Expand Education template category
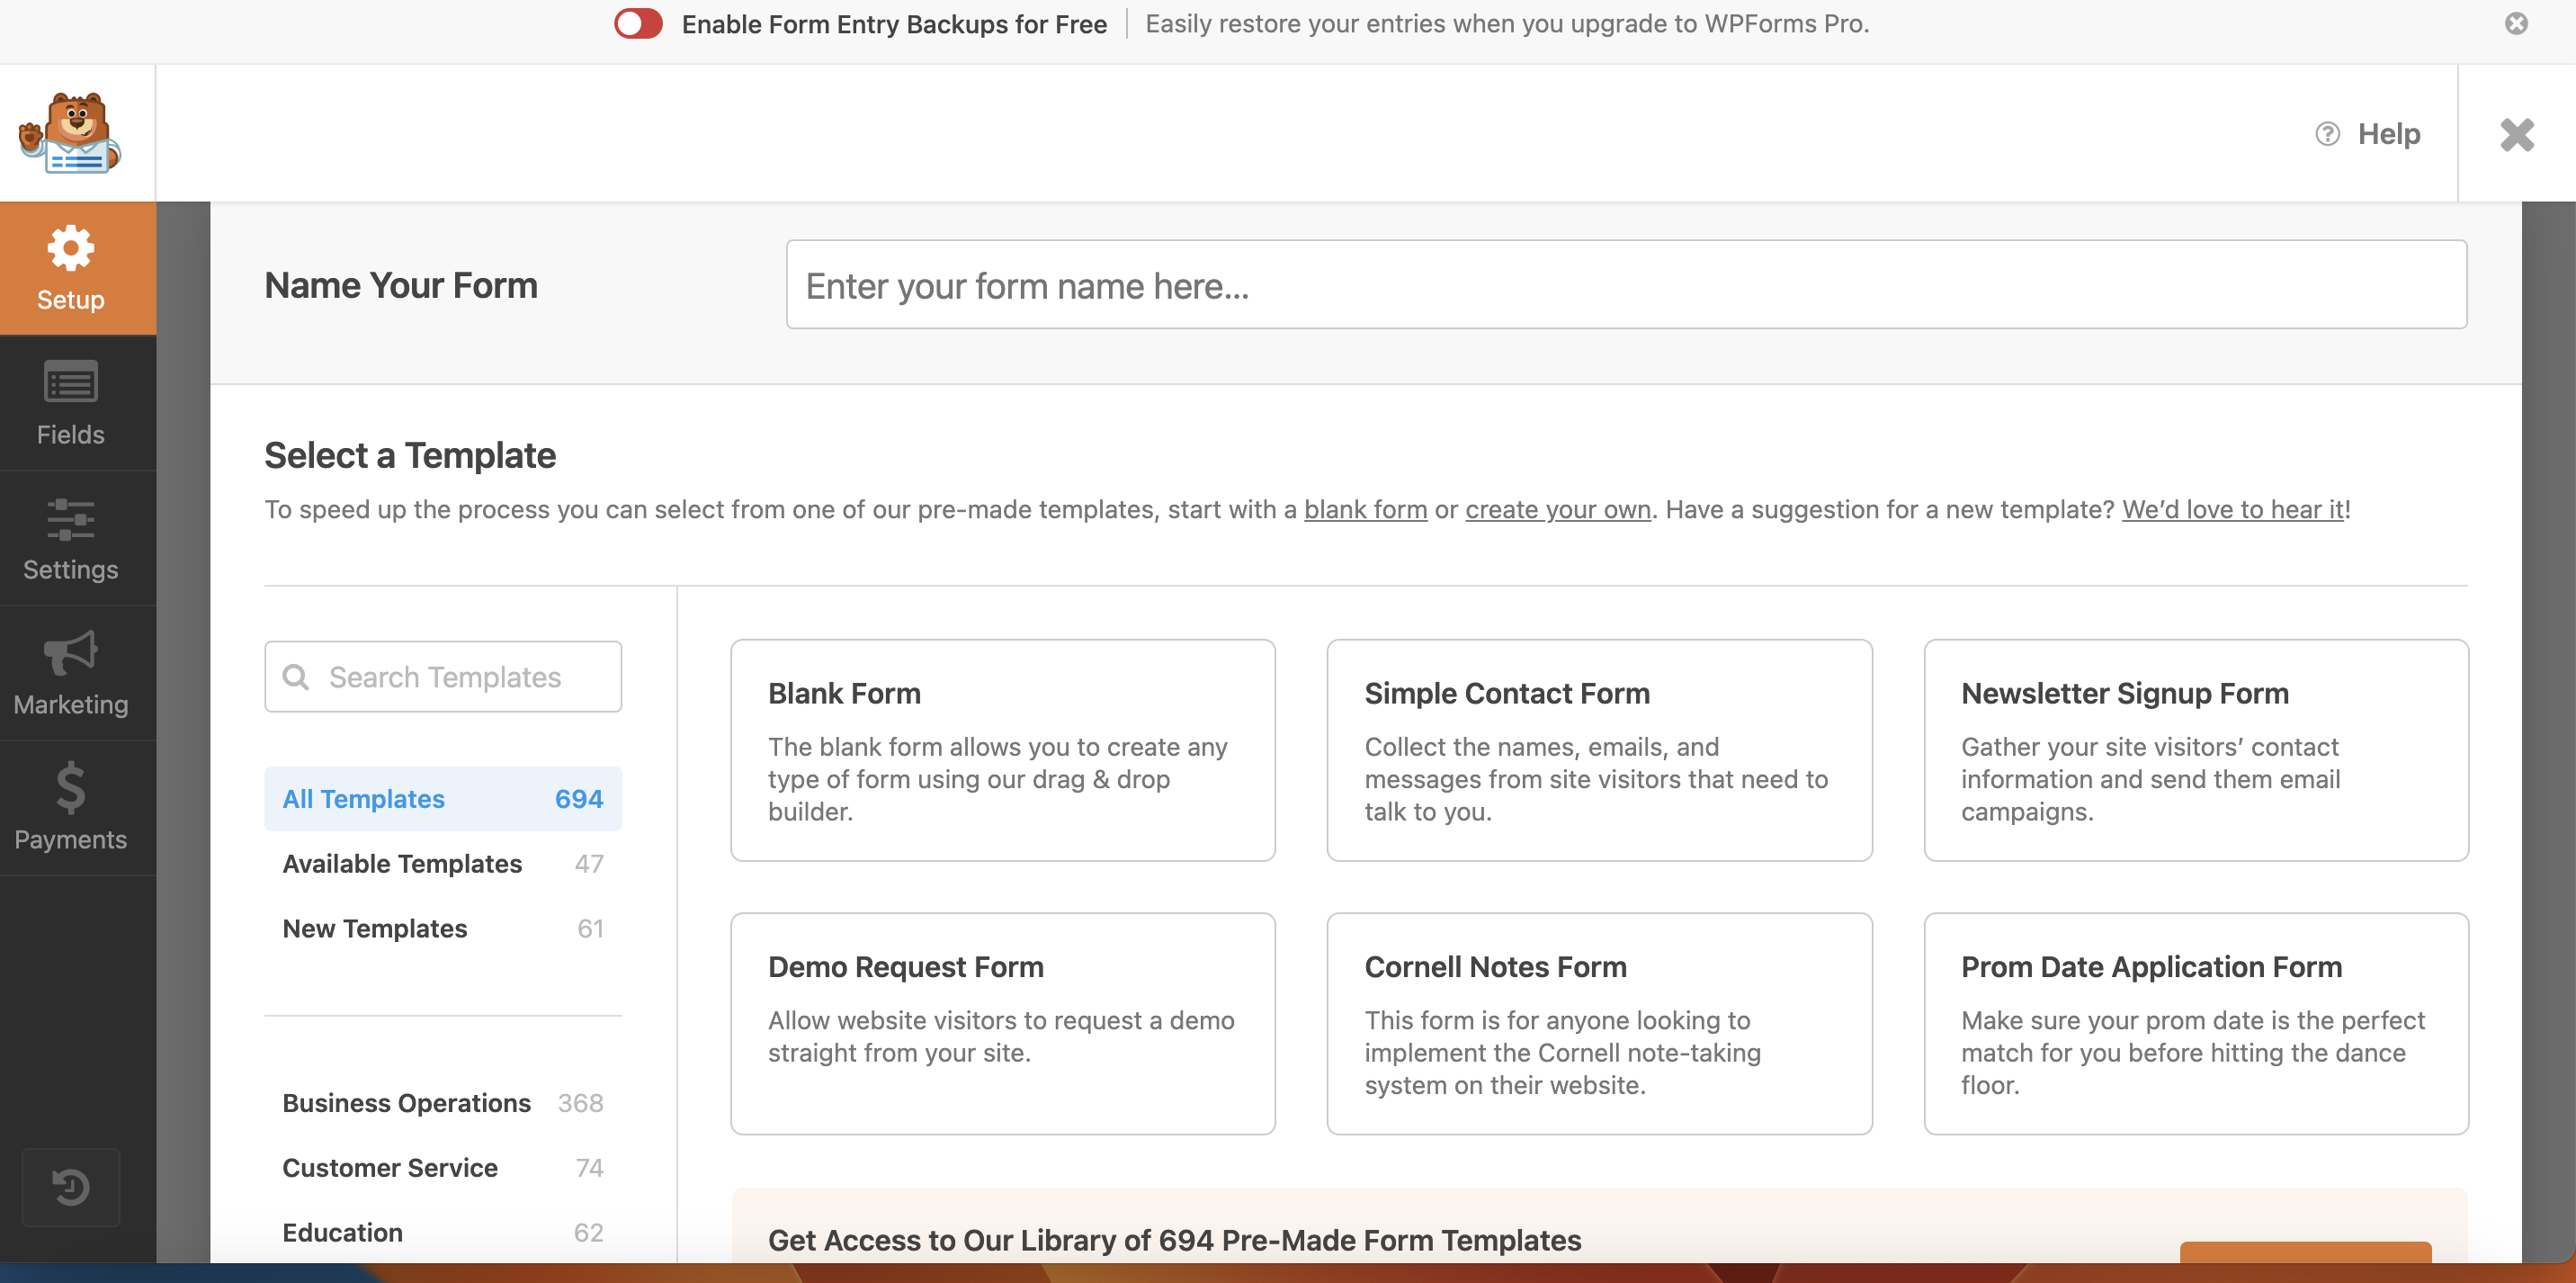Viewport: 2576px width, 1283px height. tap(344, 1231)
